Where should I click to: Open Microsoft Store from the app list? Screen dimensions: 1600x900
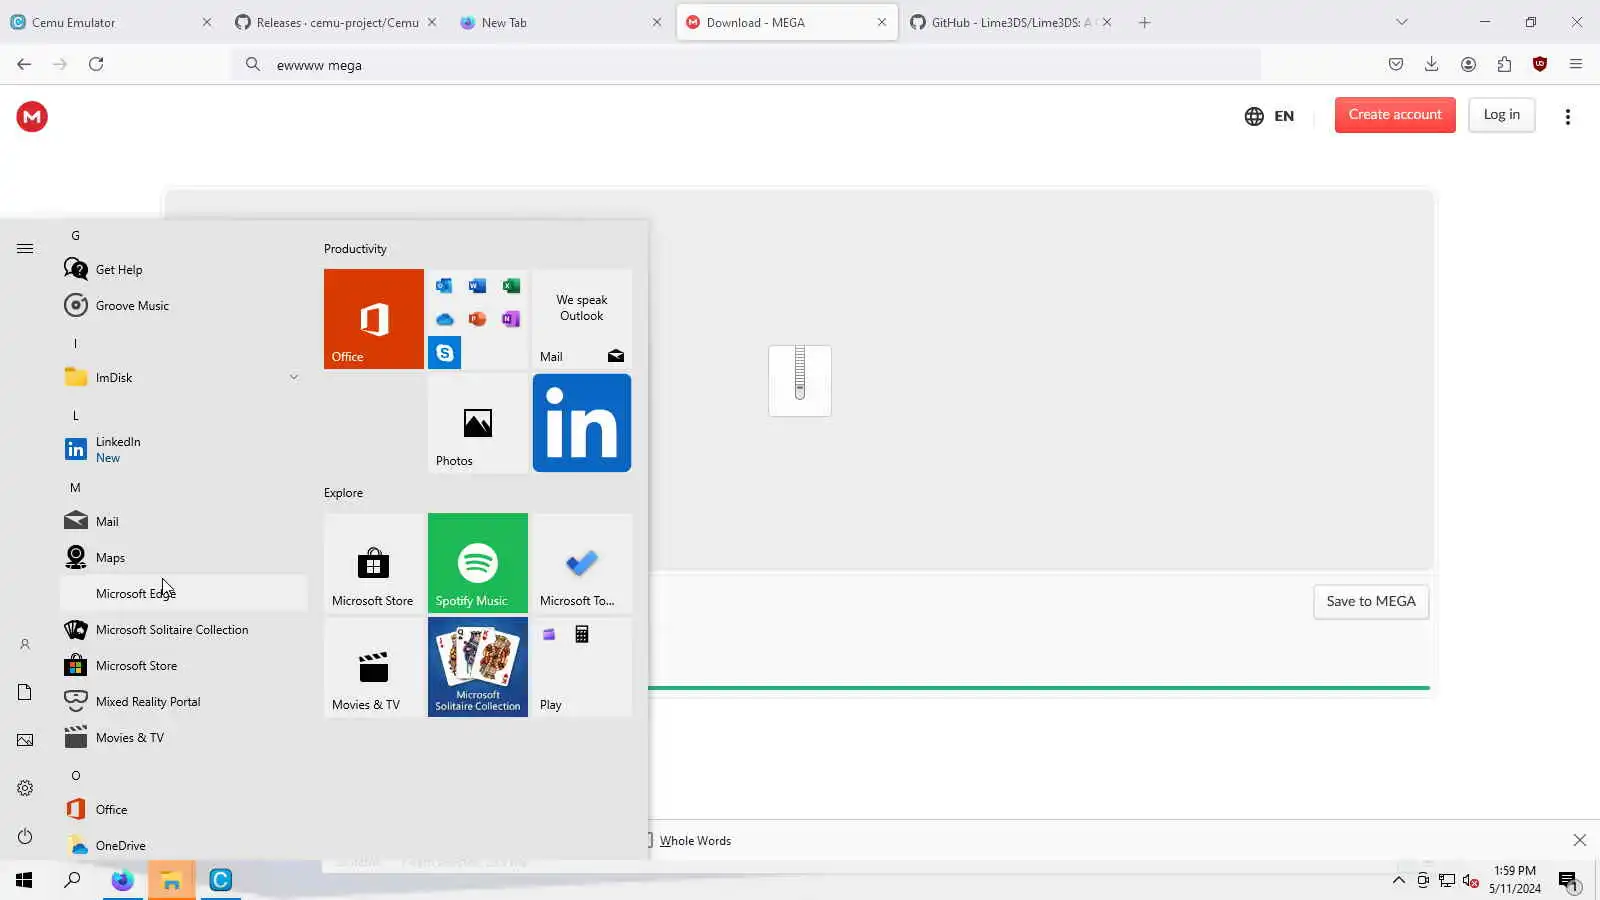click(184, 665)
